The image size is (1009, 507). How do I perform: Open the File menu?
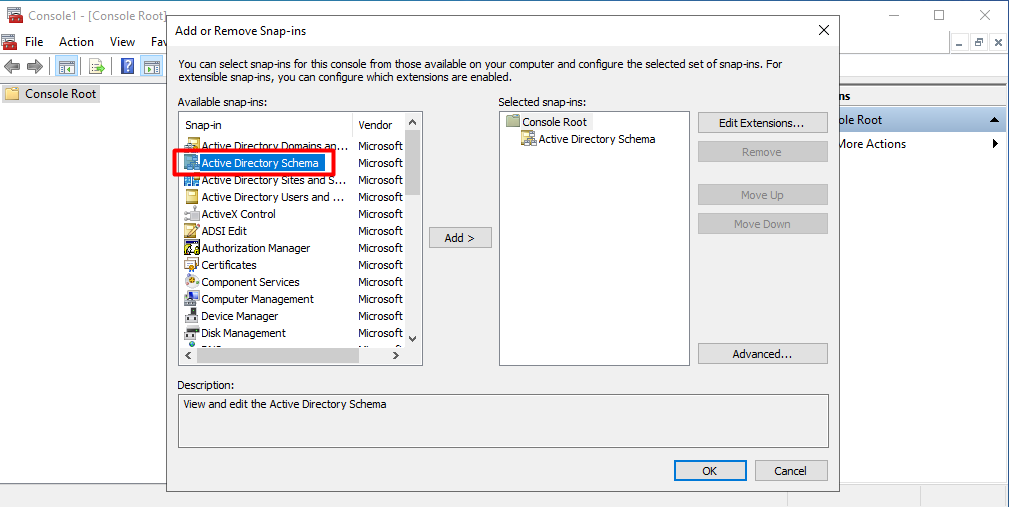point(34,42)
